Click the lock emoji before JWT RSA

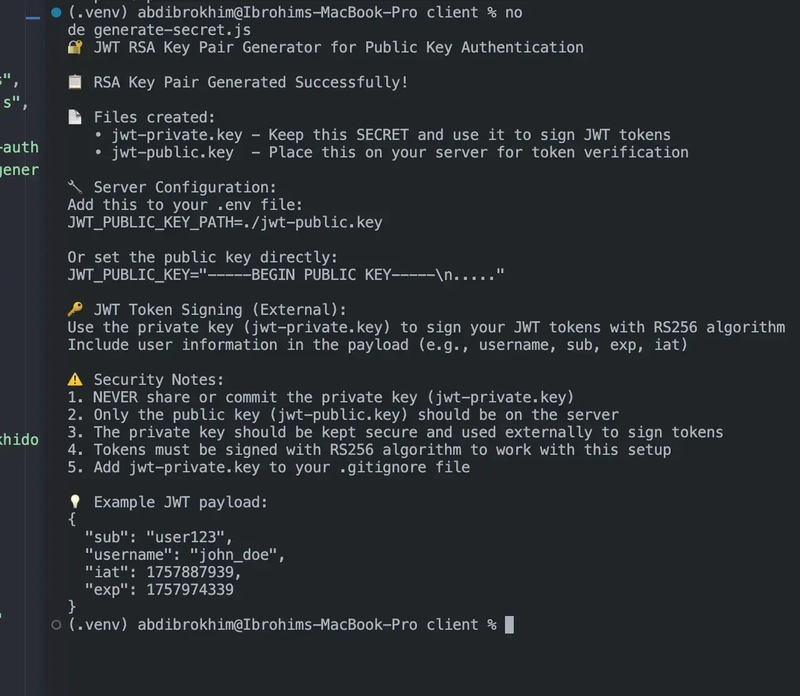tap(75, 47)
